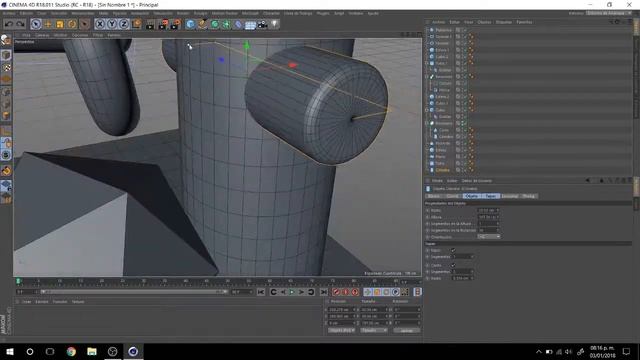Viewport: 640px width, 360px height.
Task: Open the Objeto (Rel) coordinate dropdown
Action: click(x=342, y=330)
